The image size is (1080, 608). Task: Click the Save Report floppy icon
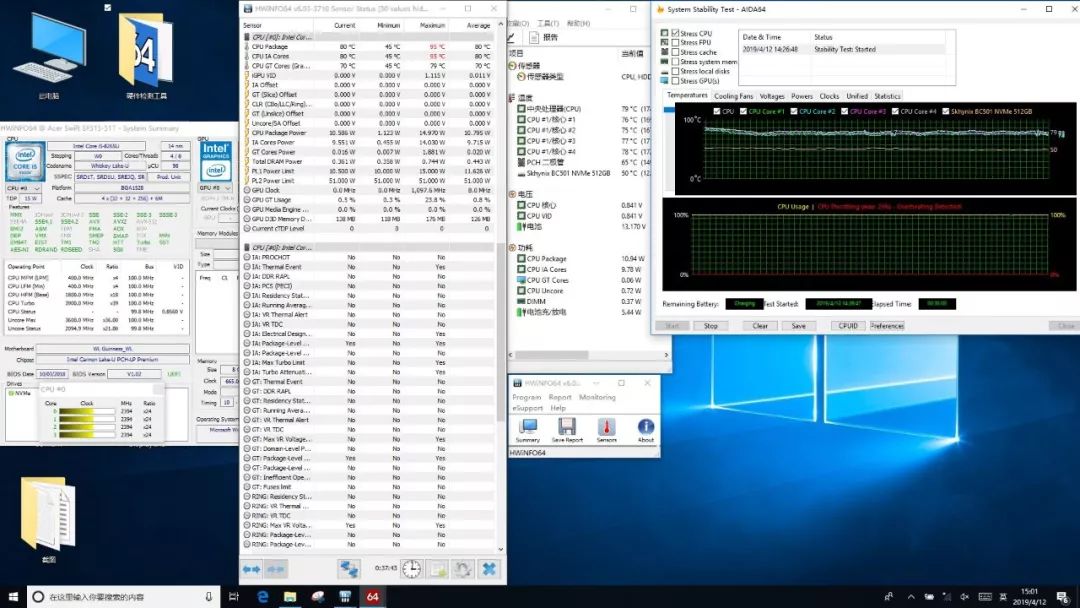click(566, 427)
